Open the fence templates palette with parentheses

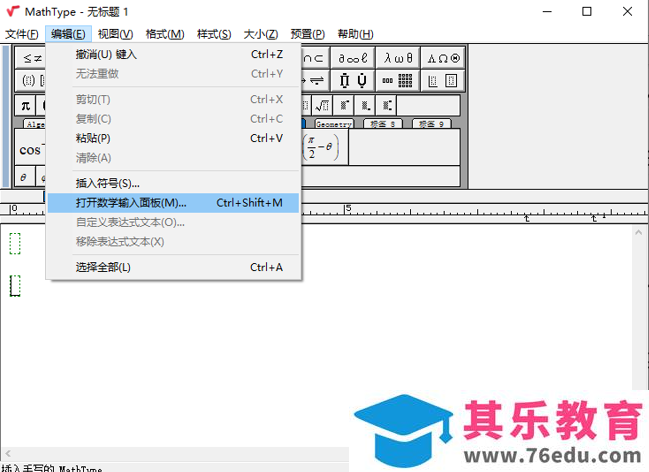(31, 80)
